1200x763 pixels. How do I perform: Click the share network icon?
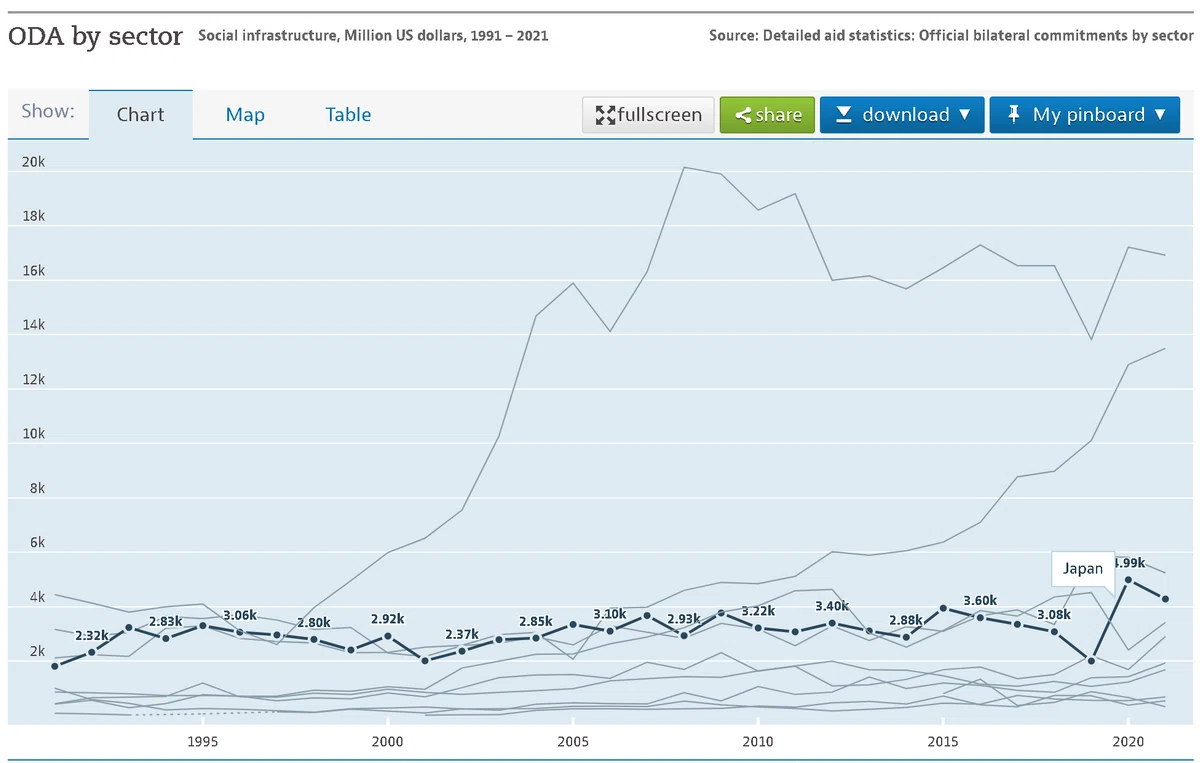(743, 115)
